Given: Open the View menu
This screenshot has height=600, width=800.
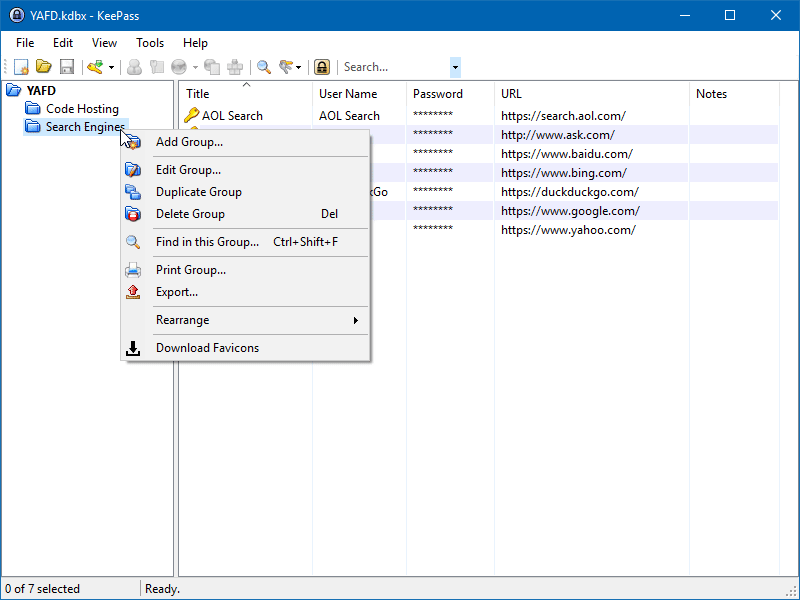Looking at the screenshot, I should 104,43.
